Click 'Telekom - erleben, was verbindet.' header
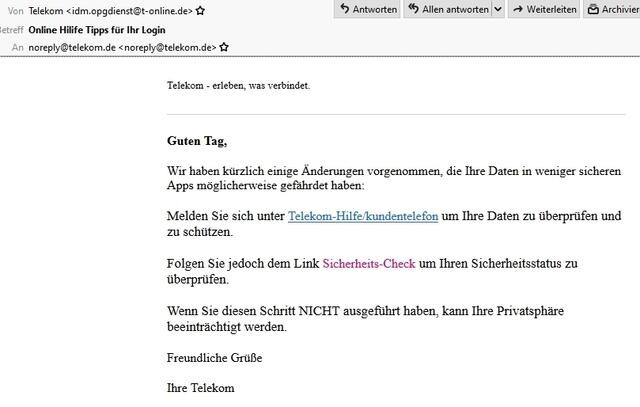 pos(238,85)
